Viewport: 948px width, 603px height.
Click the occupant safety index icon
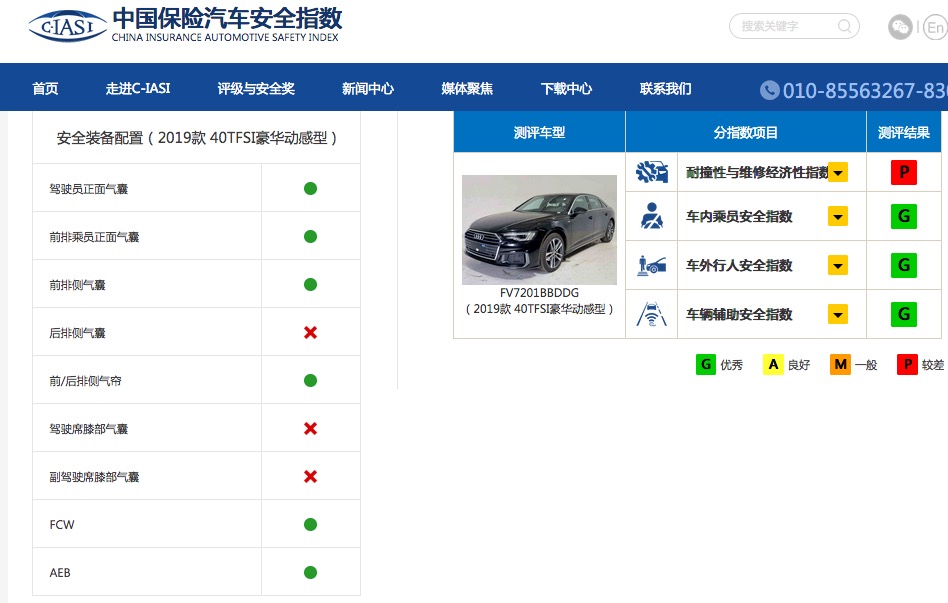tap(652, 216)
